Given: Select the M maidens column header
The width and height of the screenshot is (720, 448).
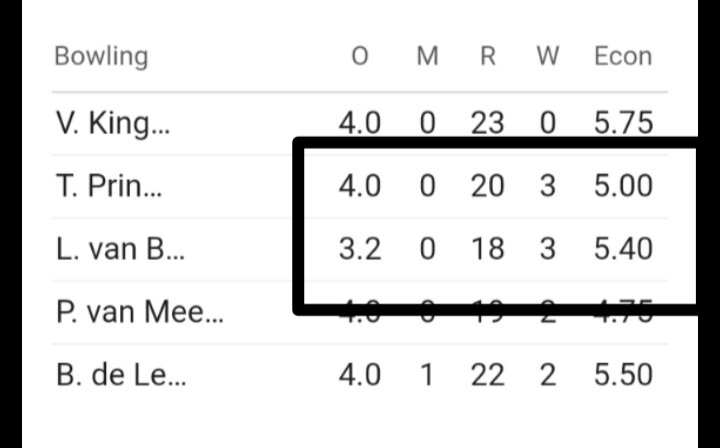Looking at the screenshot, I should coord(427,56).
